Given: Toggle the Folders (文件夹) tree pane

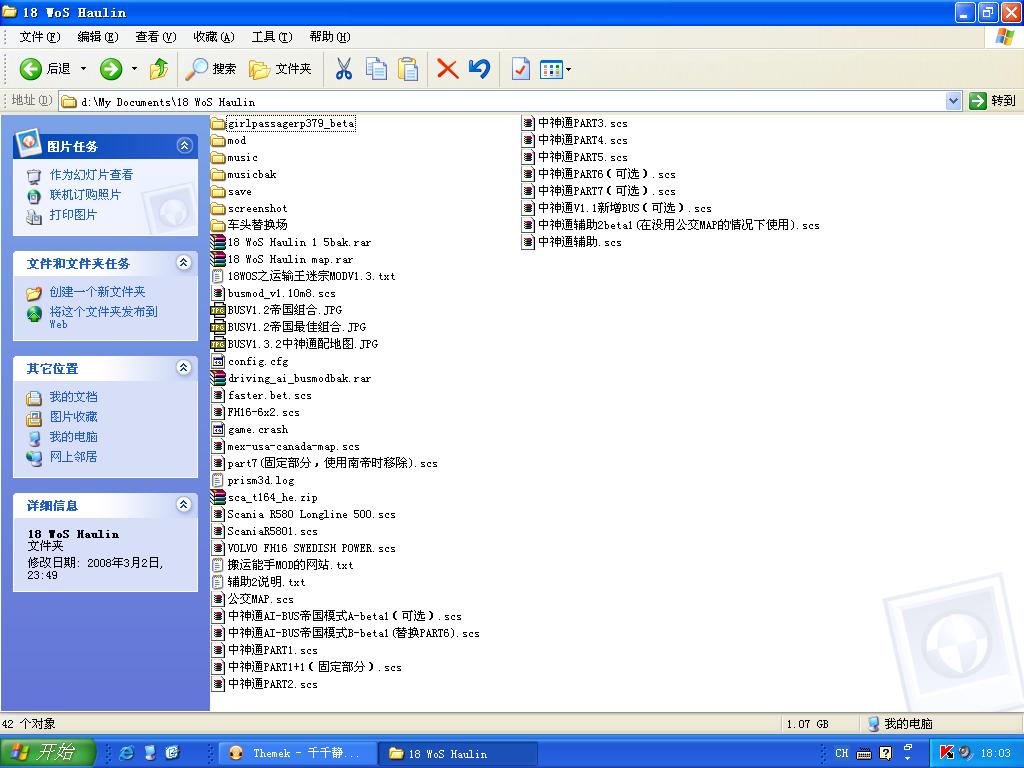Looking at the screenshot, I should click(x=281, y=69).
